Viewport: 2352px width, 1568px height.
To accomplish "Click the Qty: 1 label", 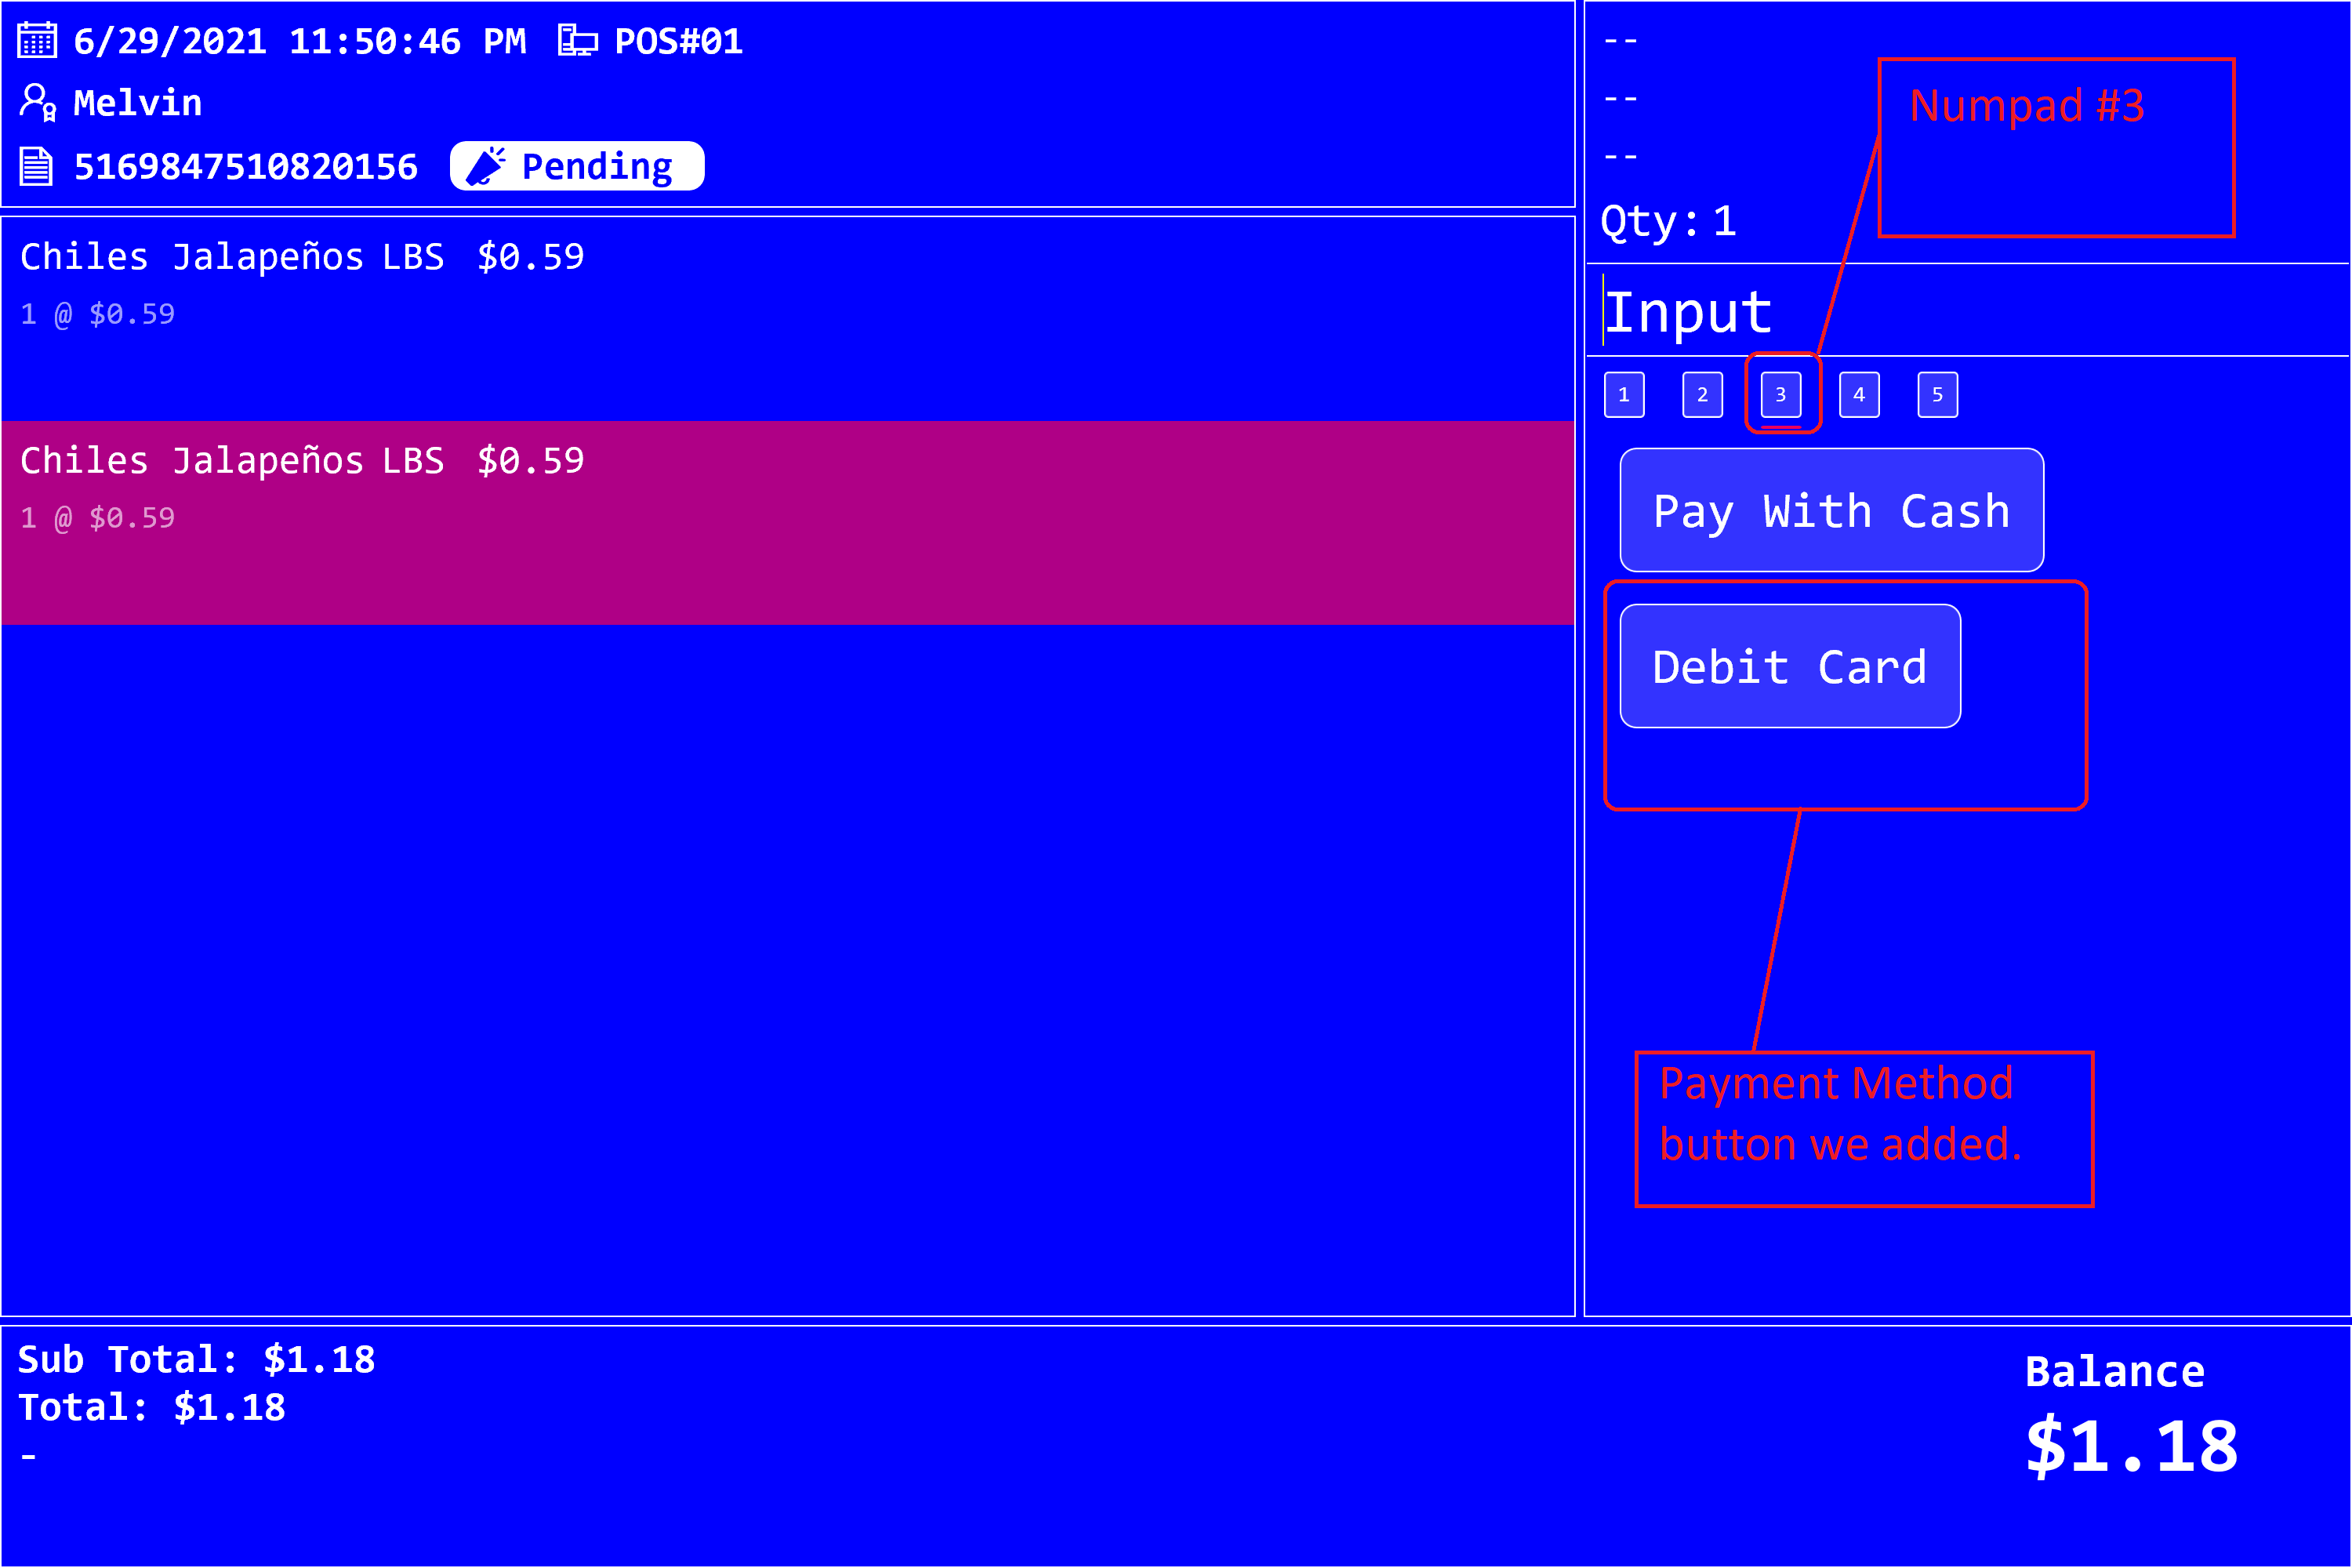I will point(1668,221).
